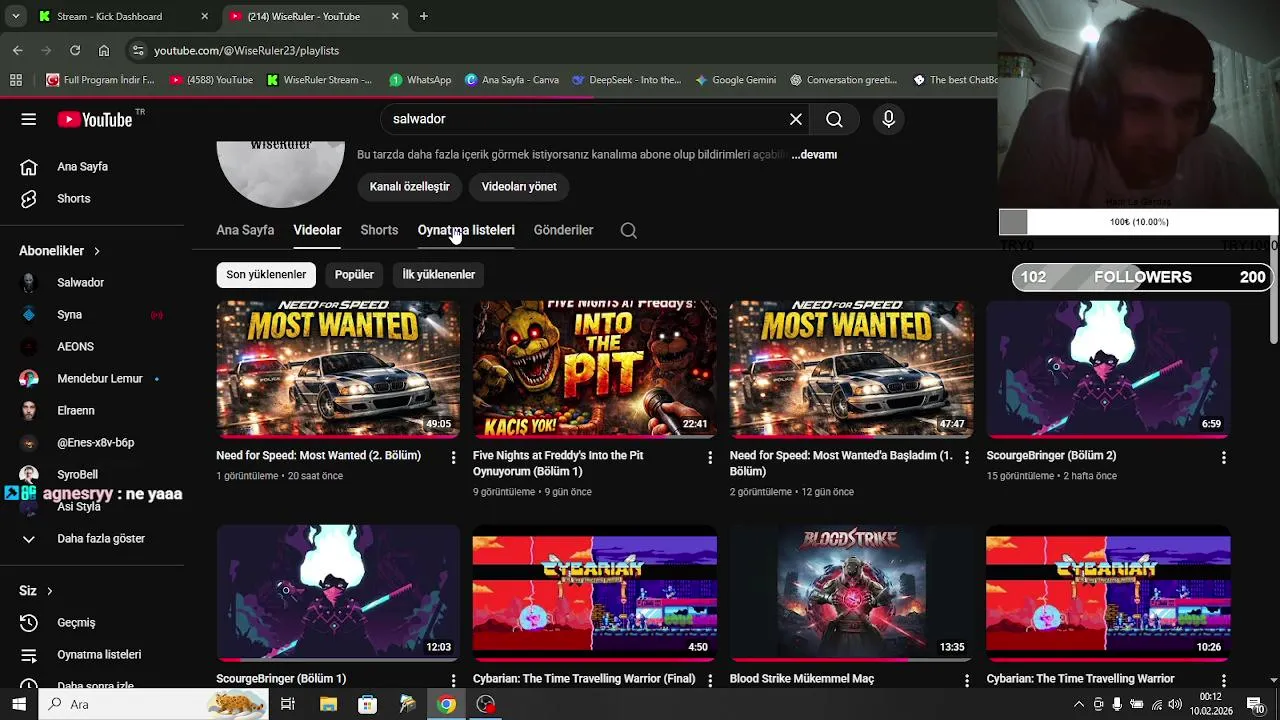Open the Windows Start menu
Viewport: 1280px width, 720px height.
pos(19,704)
